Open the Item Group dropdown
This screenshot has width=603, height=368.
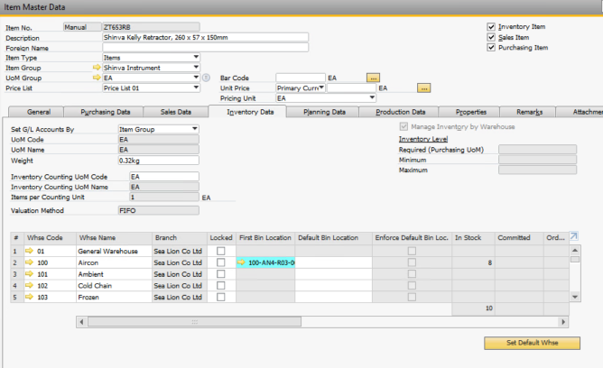pos(196,67)
